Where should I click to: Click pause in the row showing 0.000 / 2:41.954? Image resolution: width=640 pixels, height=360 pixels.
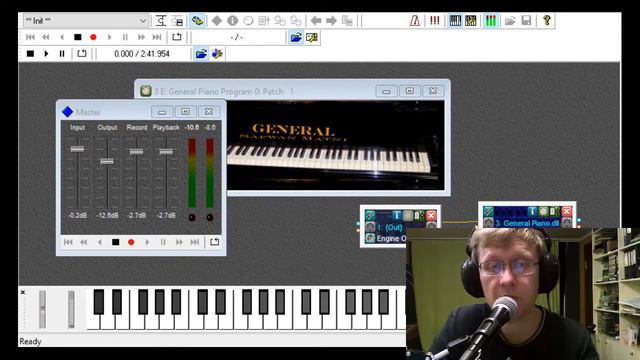coord(62,53)
